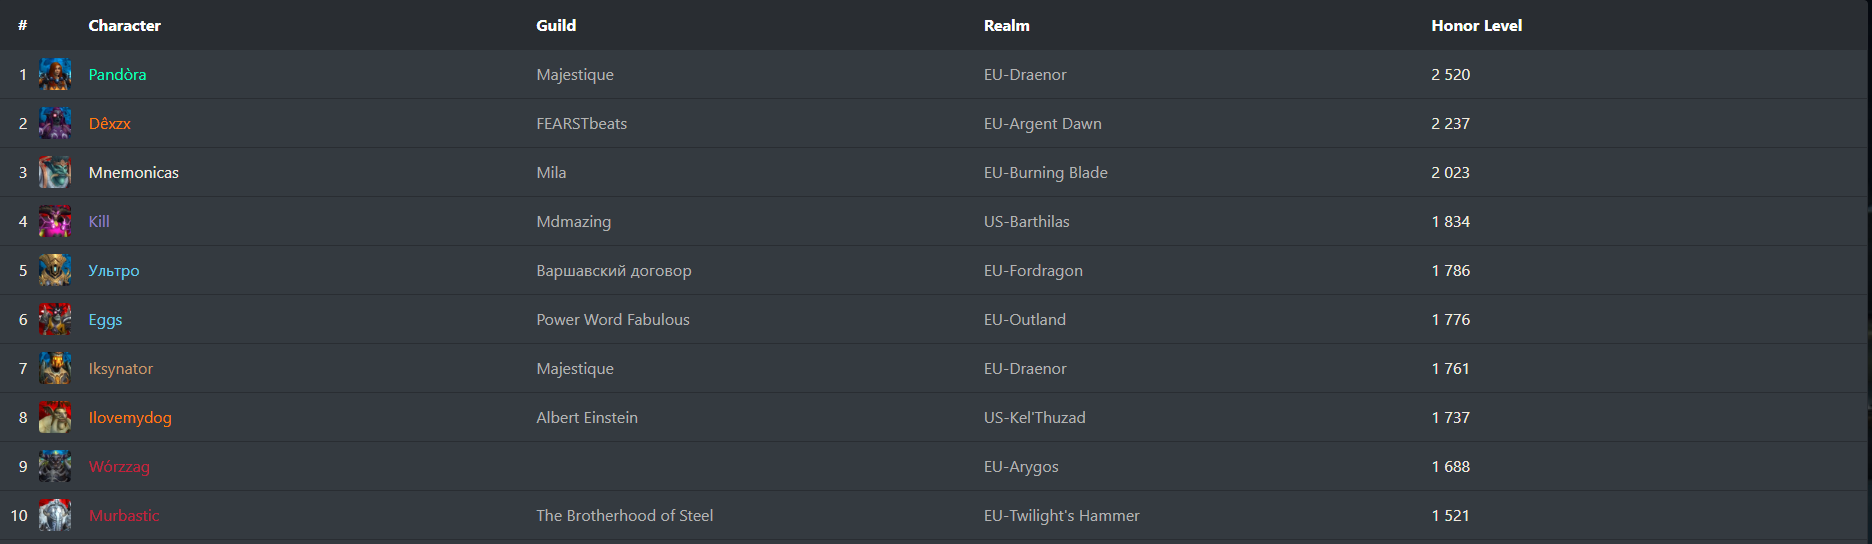Image resolution: width=1872 pixels, height=544 pixels.
Task: Open The Brotherhood of Steel guild
Action: tap(624, 515)
